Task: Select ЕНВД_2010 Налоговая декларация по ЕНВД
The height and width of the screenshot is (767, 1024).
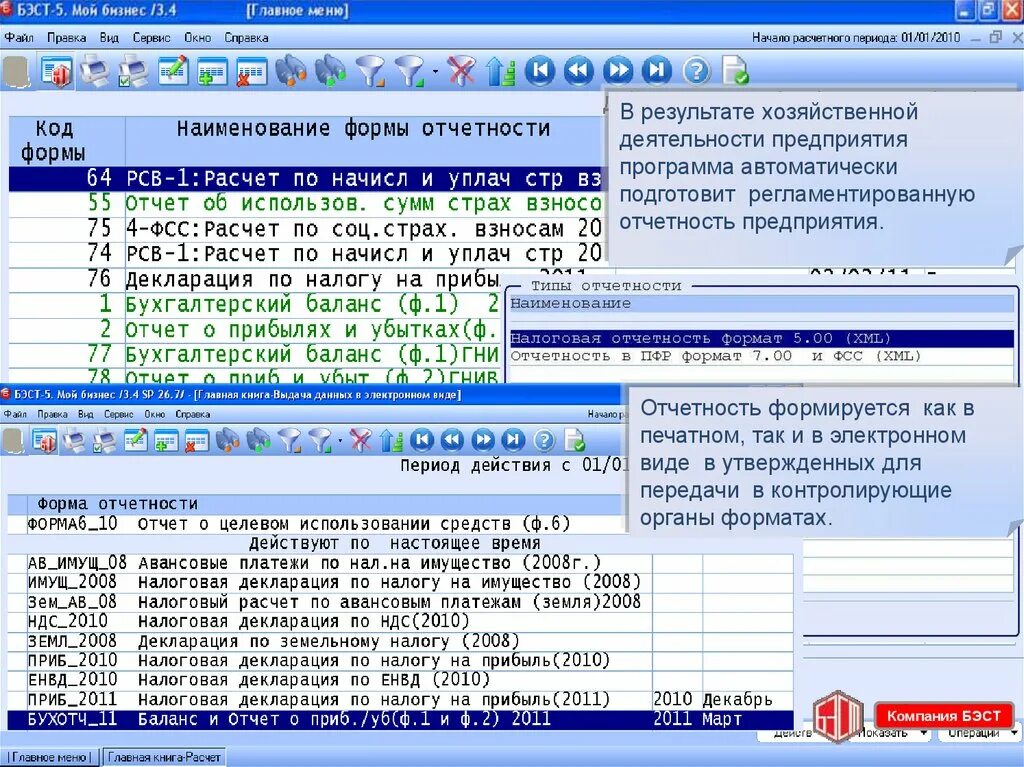Action: point(400,680)
